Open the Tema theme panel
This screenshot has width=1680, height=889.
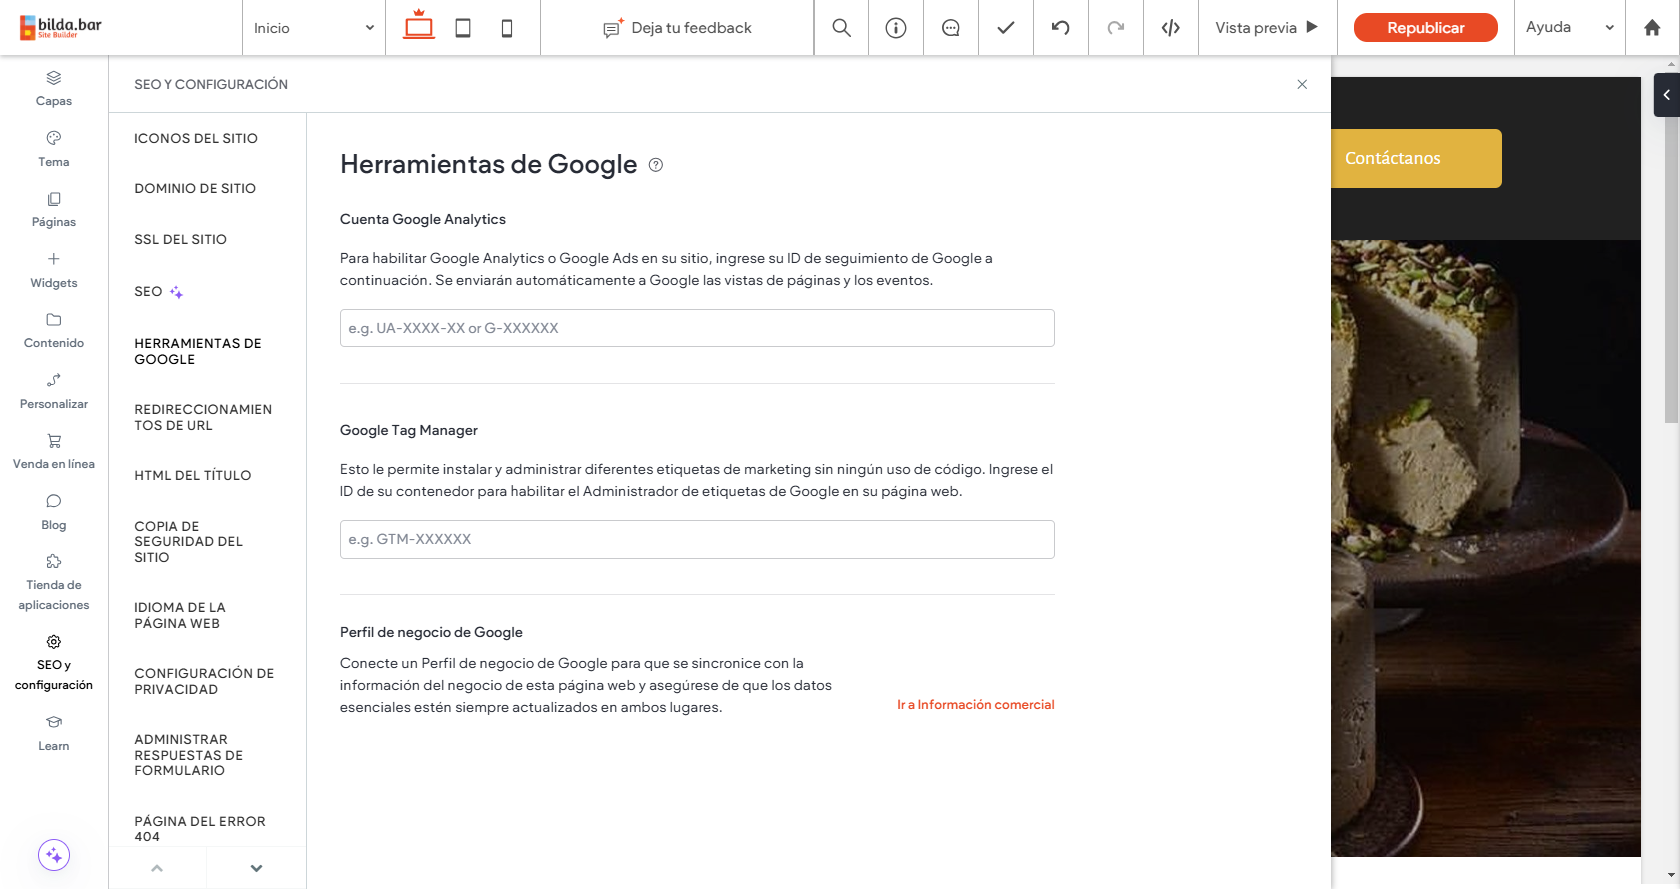point(54,149)
